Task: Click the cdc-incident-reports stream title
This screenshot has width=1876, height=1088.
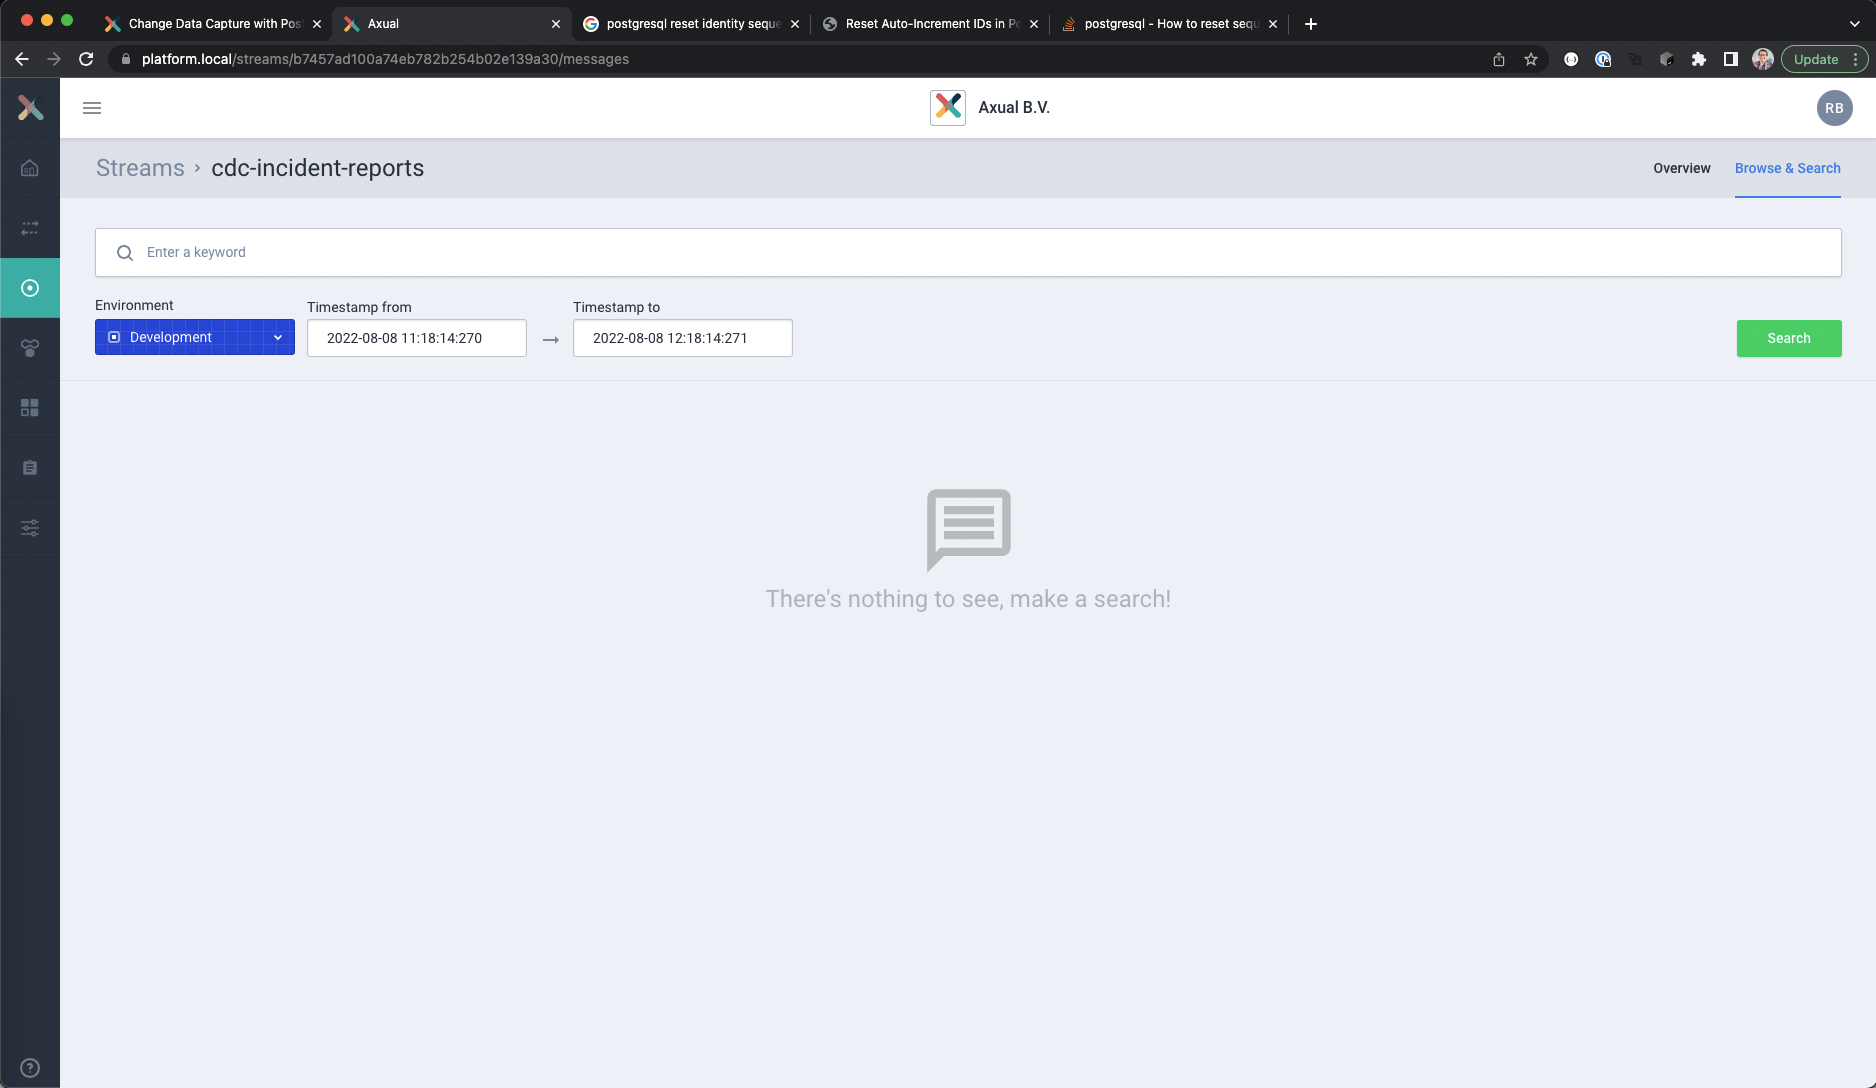Action: [317, 168]
